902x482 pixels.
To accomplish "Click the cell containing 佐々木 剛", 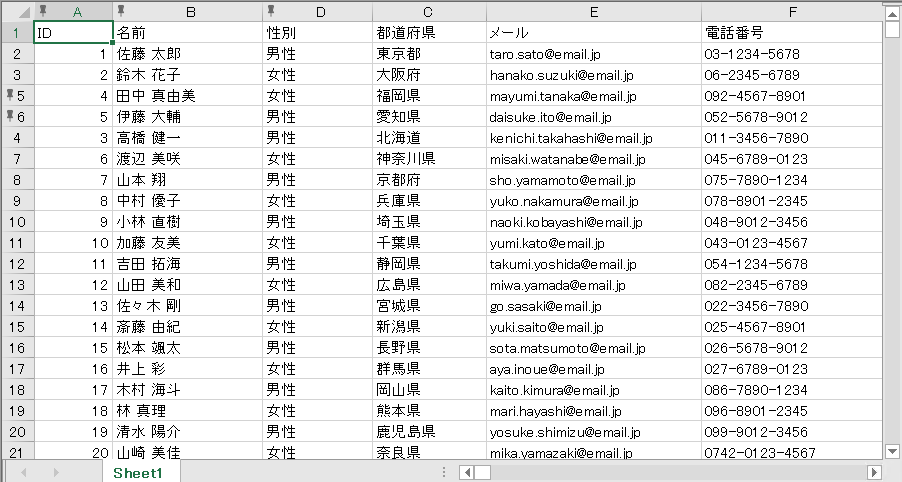I will (x=188, y=305).
